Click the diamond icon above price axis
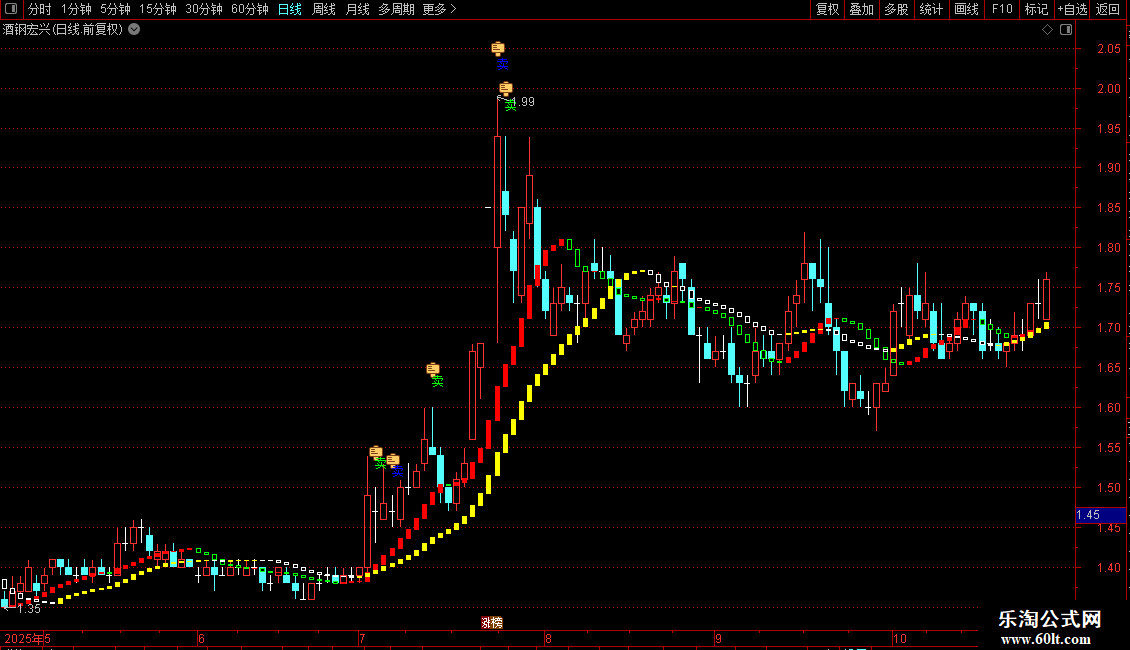This screenshot has width=1130, height=650. tap(1047, 30)
